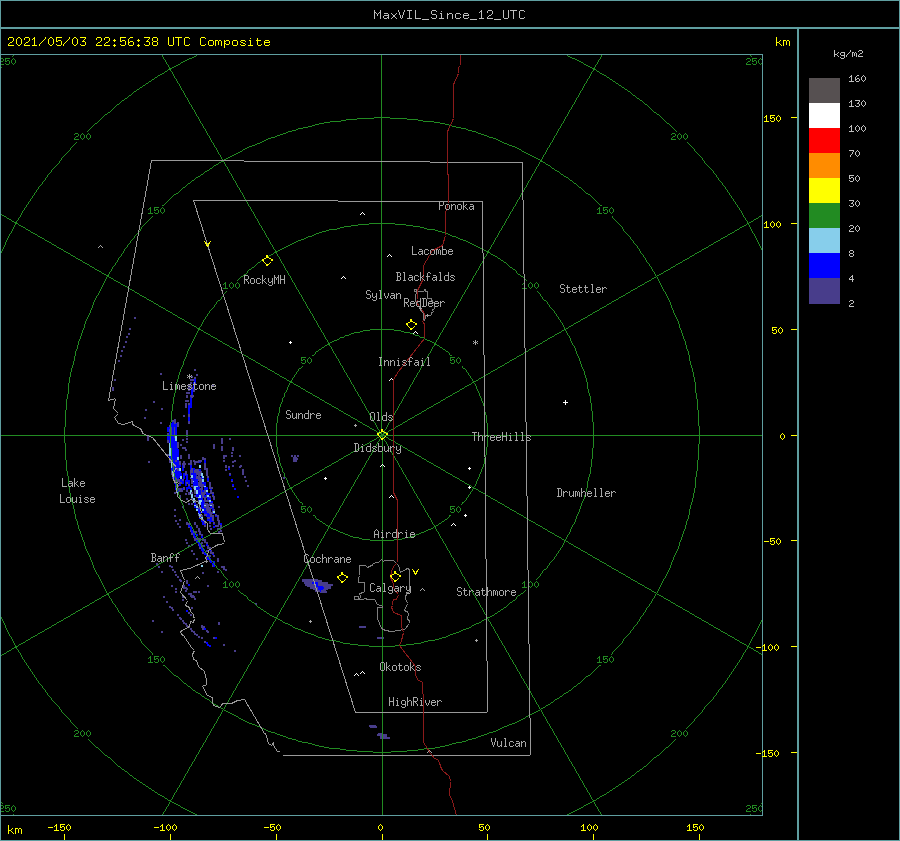Viewport: 900px width, 841px height.
Task: Click the Strathmore town label
Action: point(486,592)
